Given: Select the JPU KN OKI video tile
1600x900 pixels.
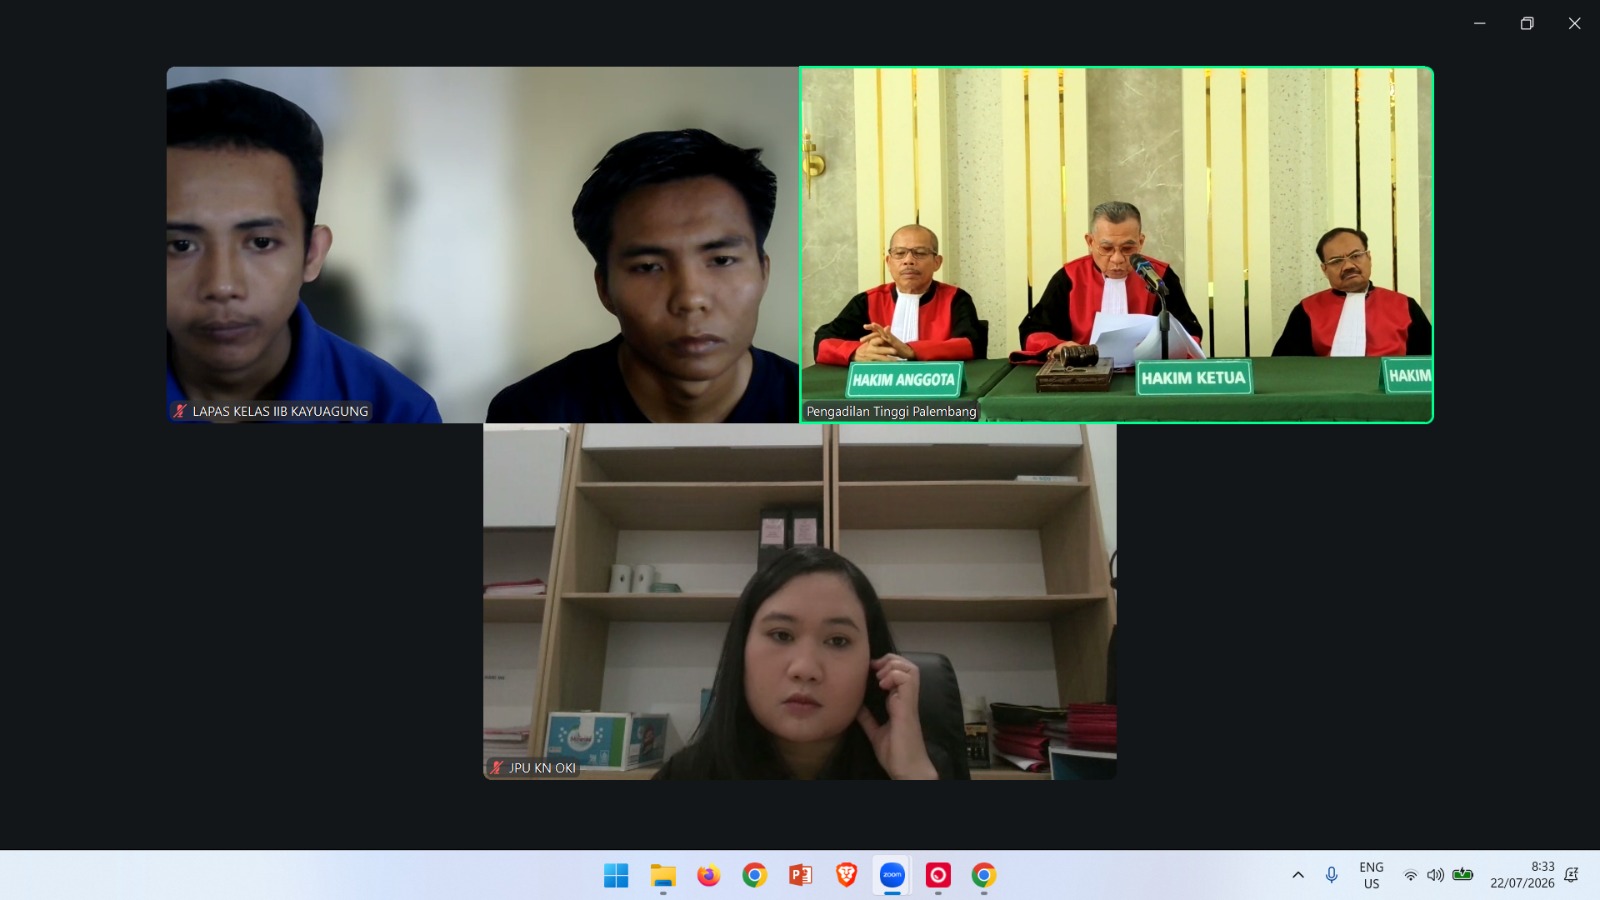Looking at the screenshot, I should click(800, 601).
